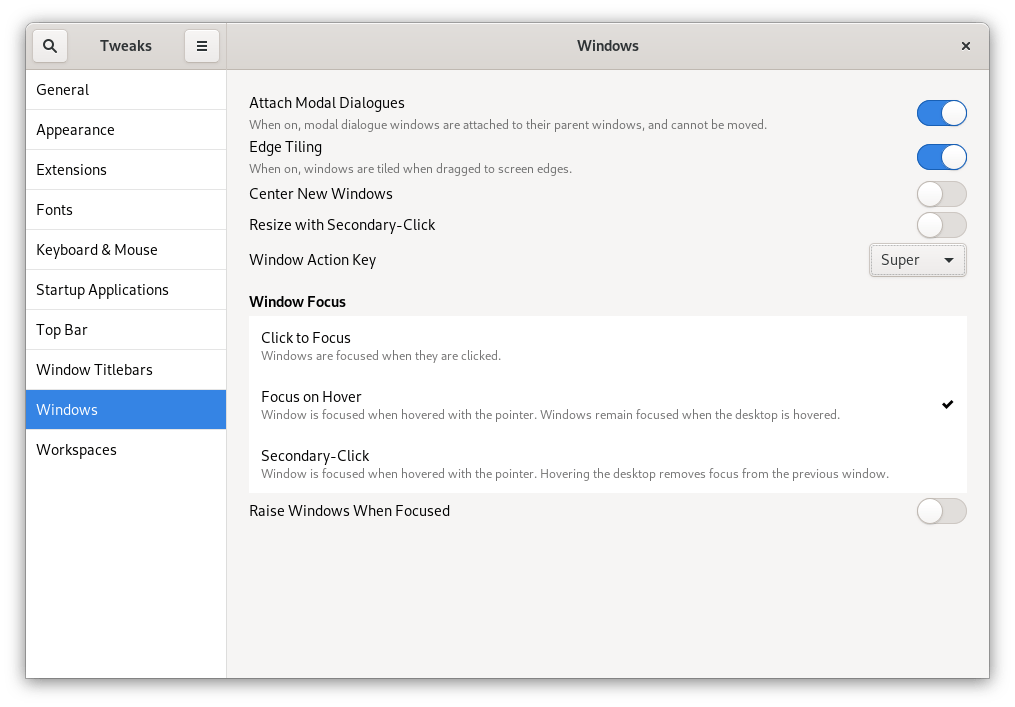Click the Windows header title

[x=608, y=46]
